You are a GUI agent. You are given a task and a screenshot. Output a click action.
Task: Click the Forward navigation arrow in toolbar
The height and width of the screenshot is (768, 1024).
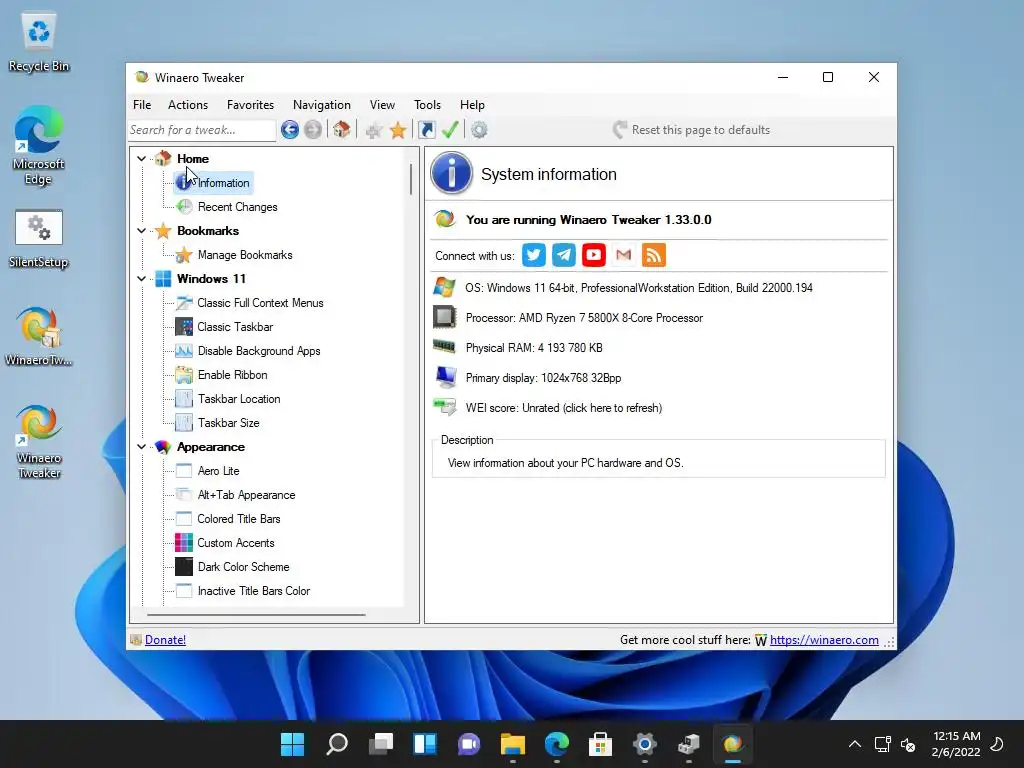coord(313,130)
